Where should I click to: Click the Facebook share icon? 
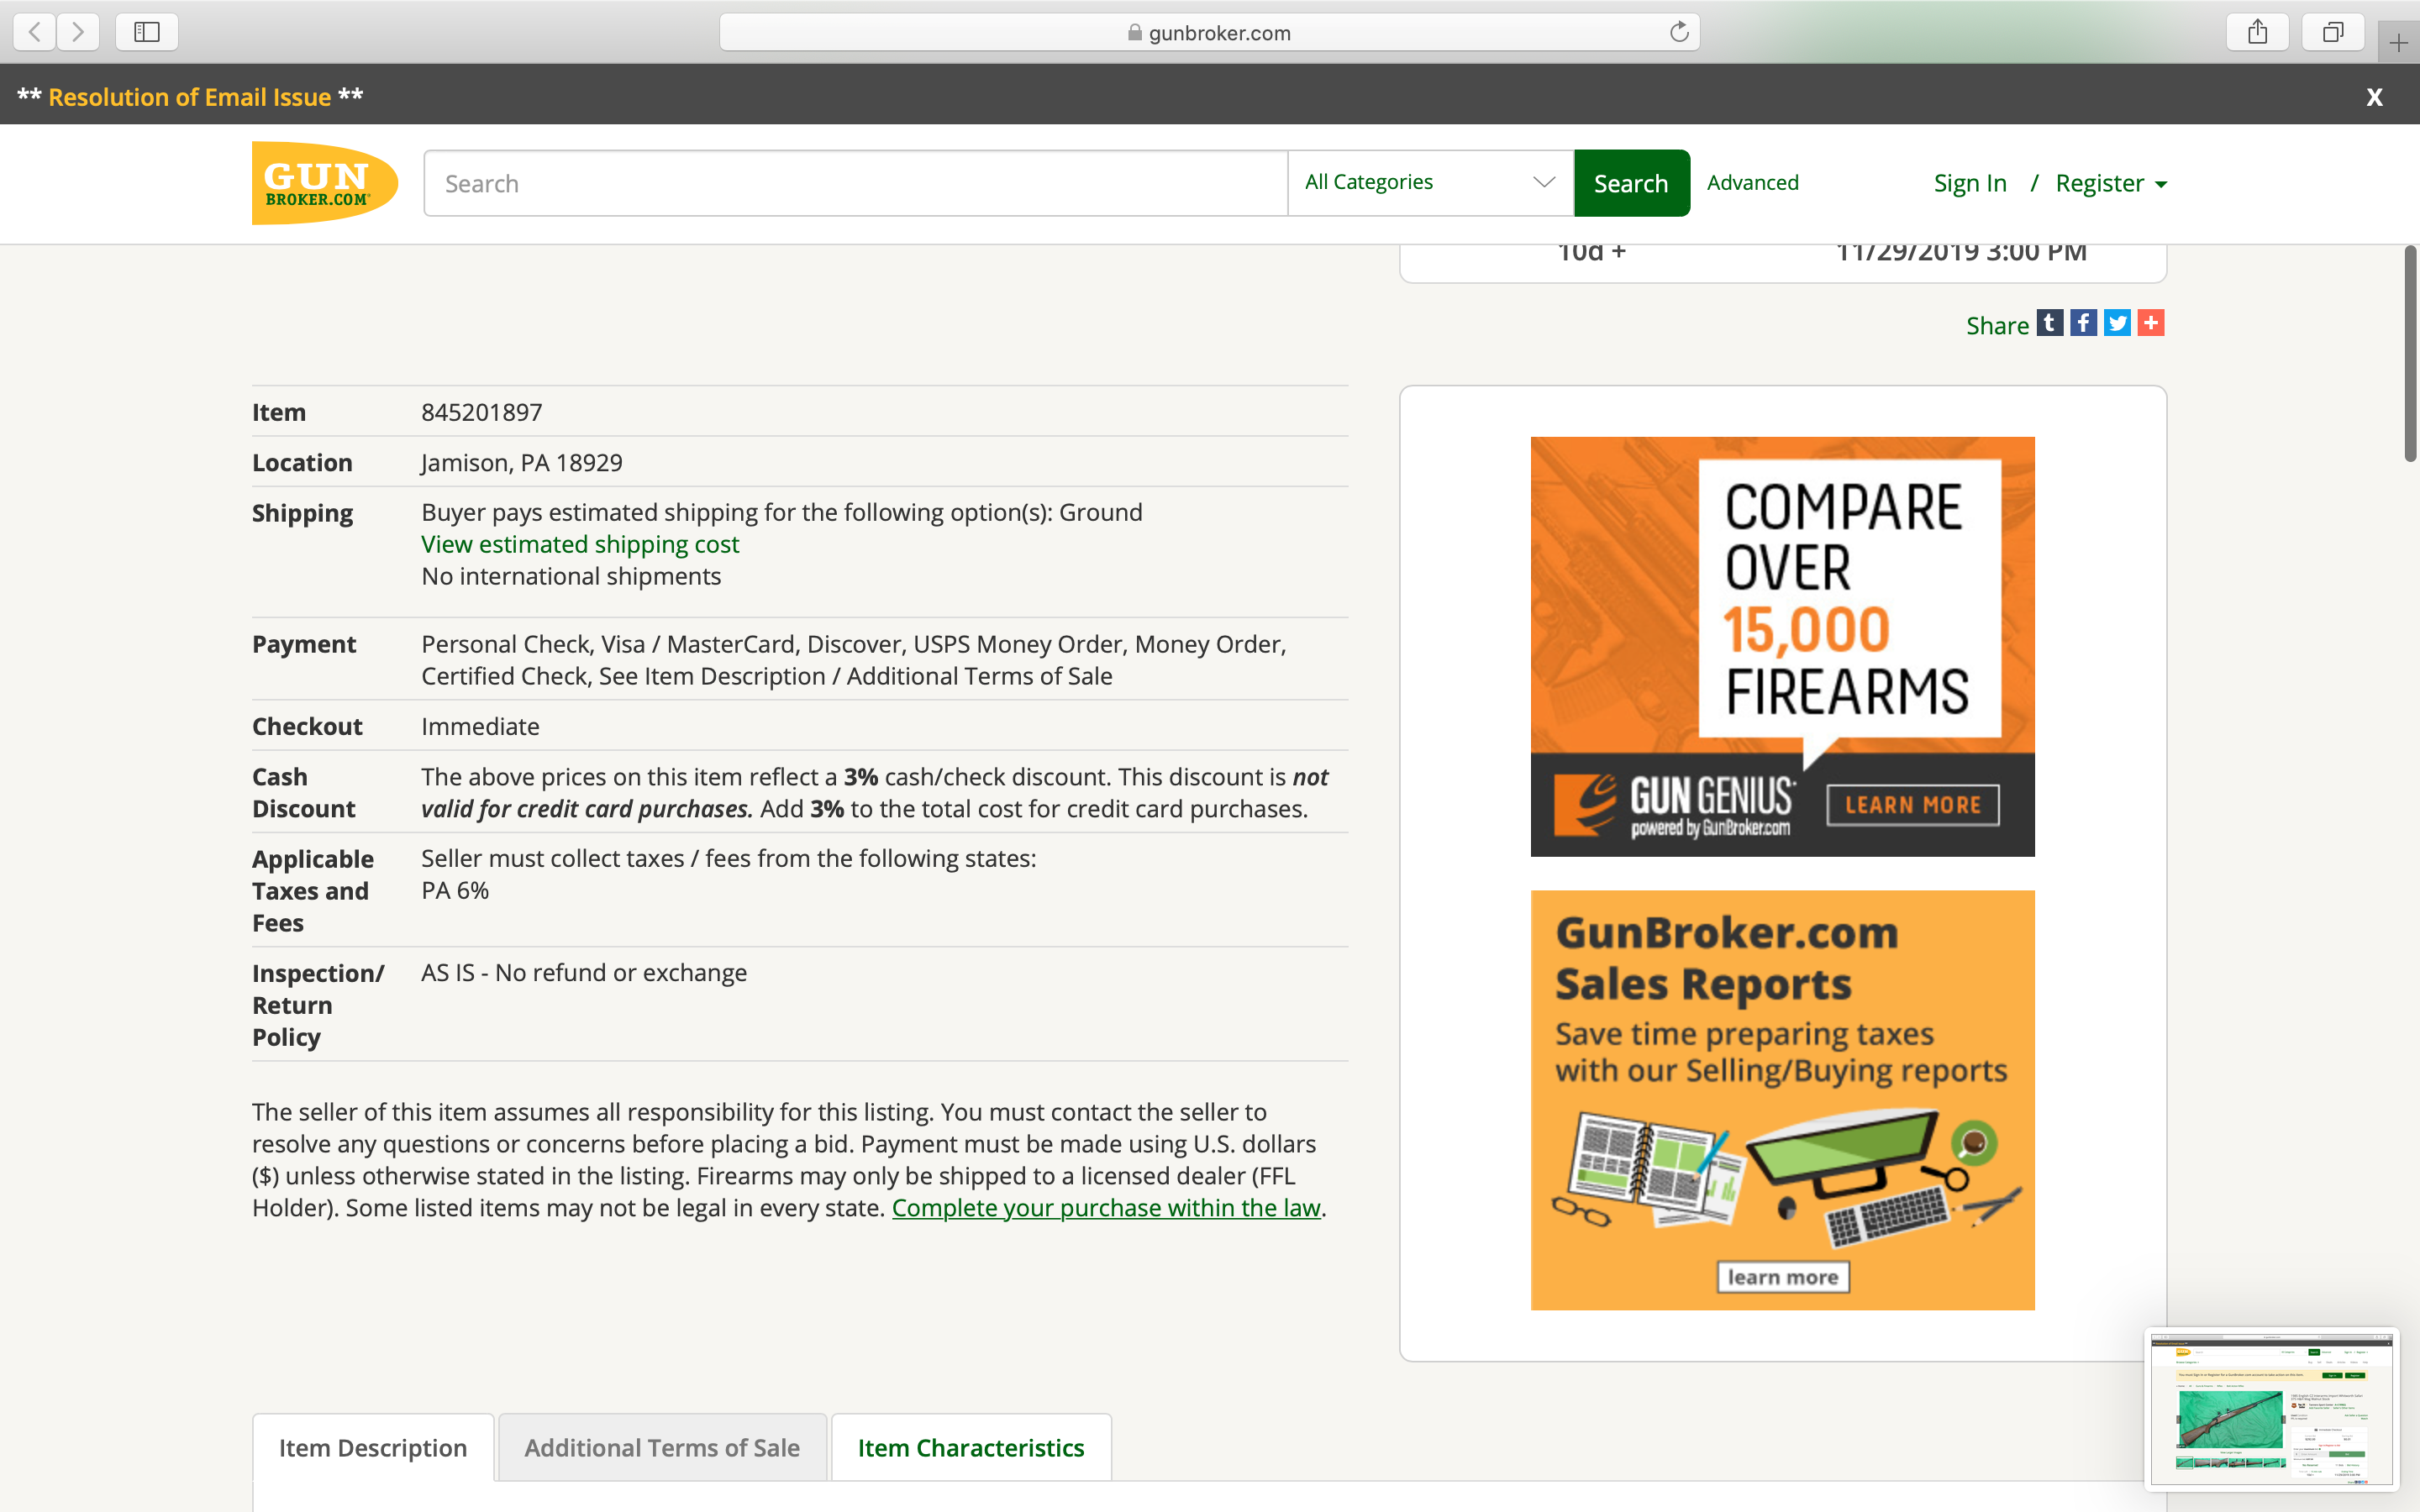point(2083,323)
